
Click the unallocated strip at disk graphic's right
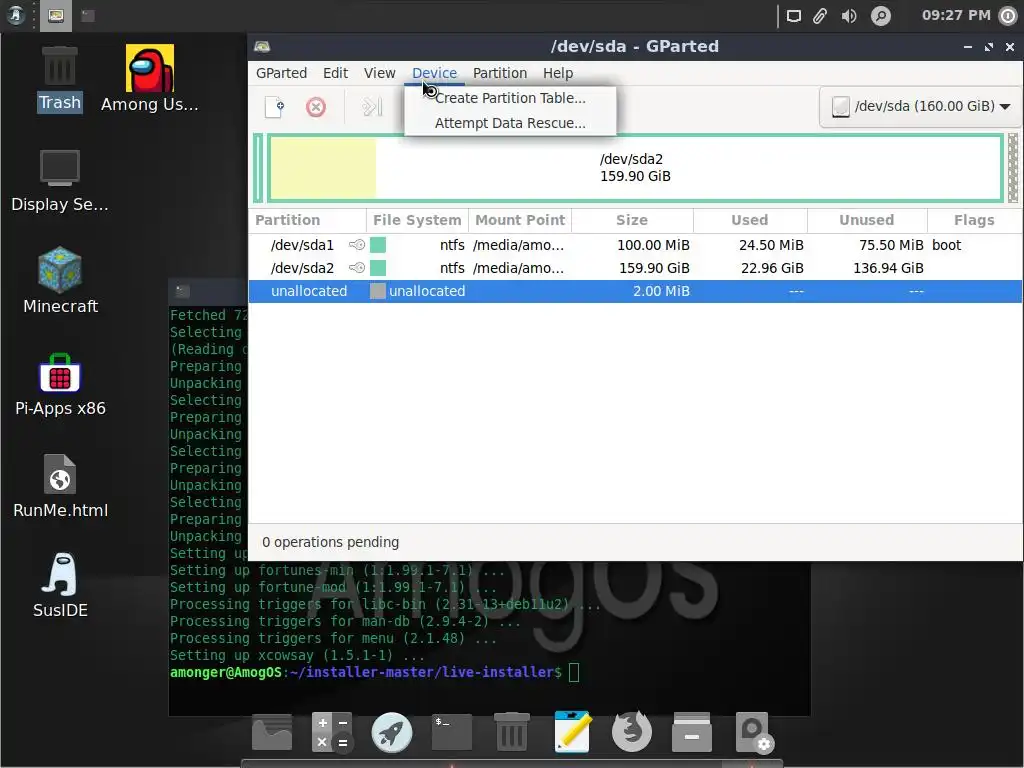point(1013,168)
